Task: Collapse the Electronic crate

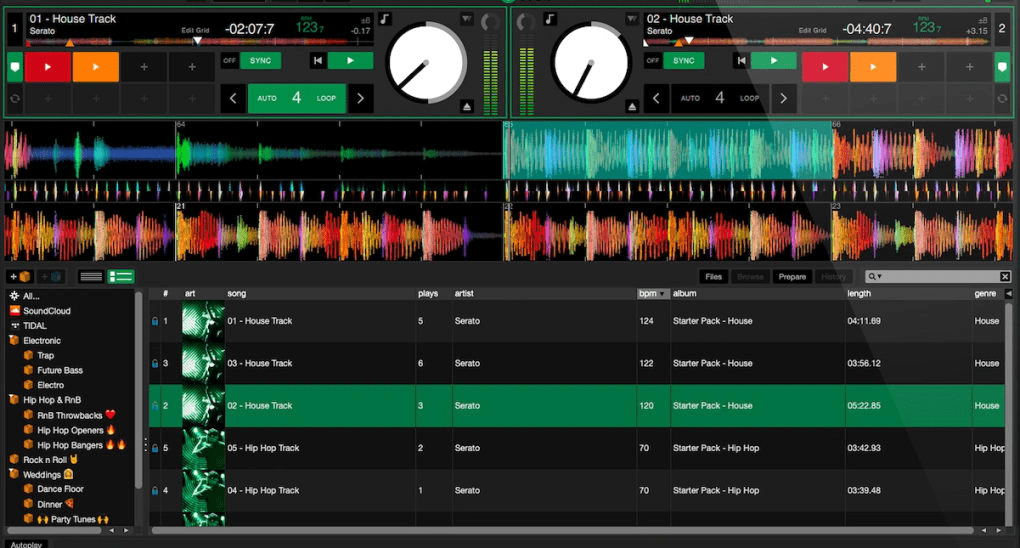Action: (14, 340)
